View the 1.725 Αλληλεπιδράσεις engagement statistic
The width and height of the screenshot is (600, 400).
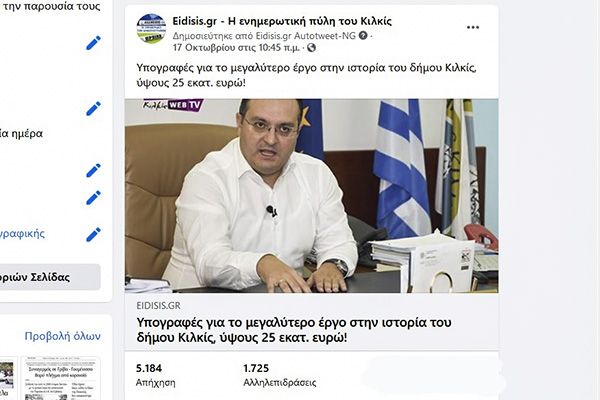click(280, 375)
